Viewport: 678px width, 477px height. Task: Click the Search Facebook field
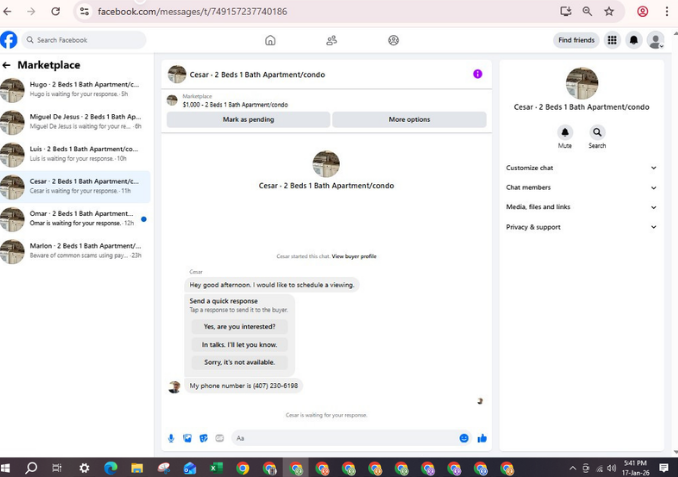[x=84, y=40]
